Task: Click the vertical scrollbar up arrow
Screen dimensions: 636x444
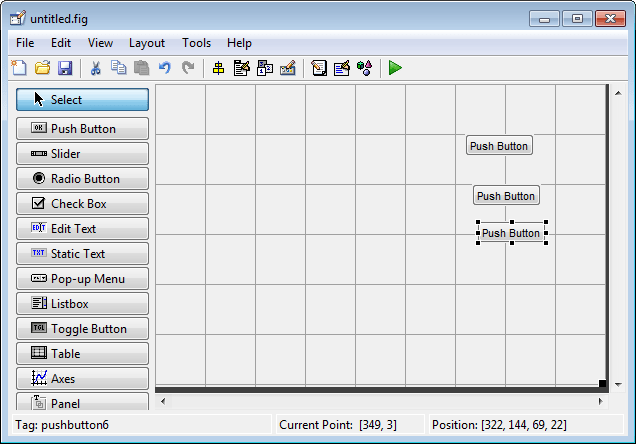Action: [x=618, y=93]
